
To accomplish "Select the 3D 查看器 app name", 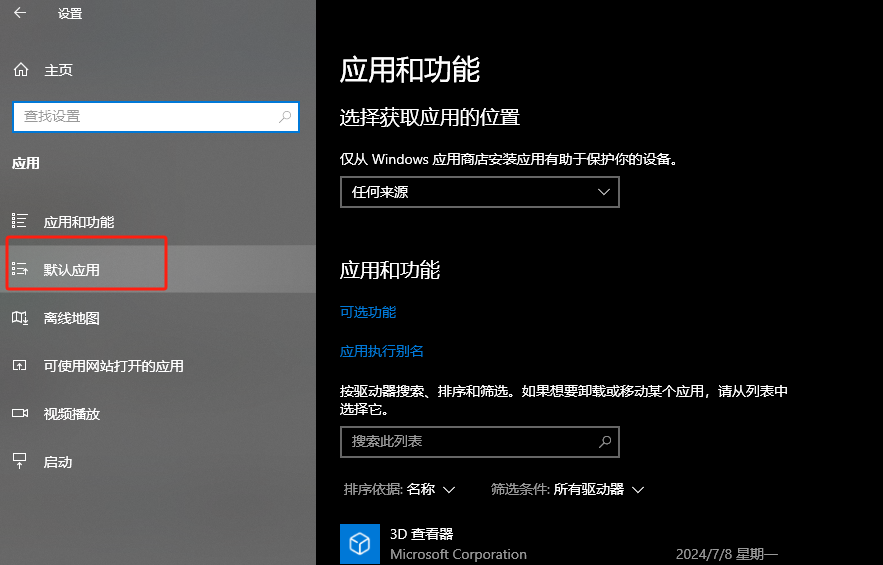I will click(x=421, y=534).
